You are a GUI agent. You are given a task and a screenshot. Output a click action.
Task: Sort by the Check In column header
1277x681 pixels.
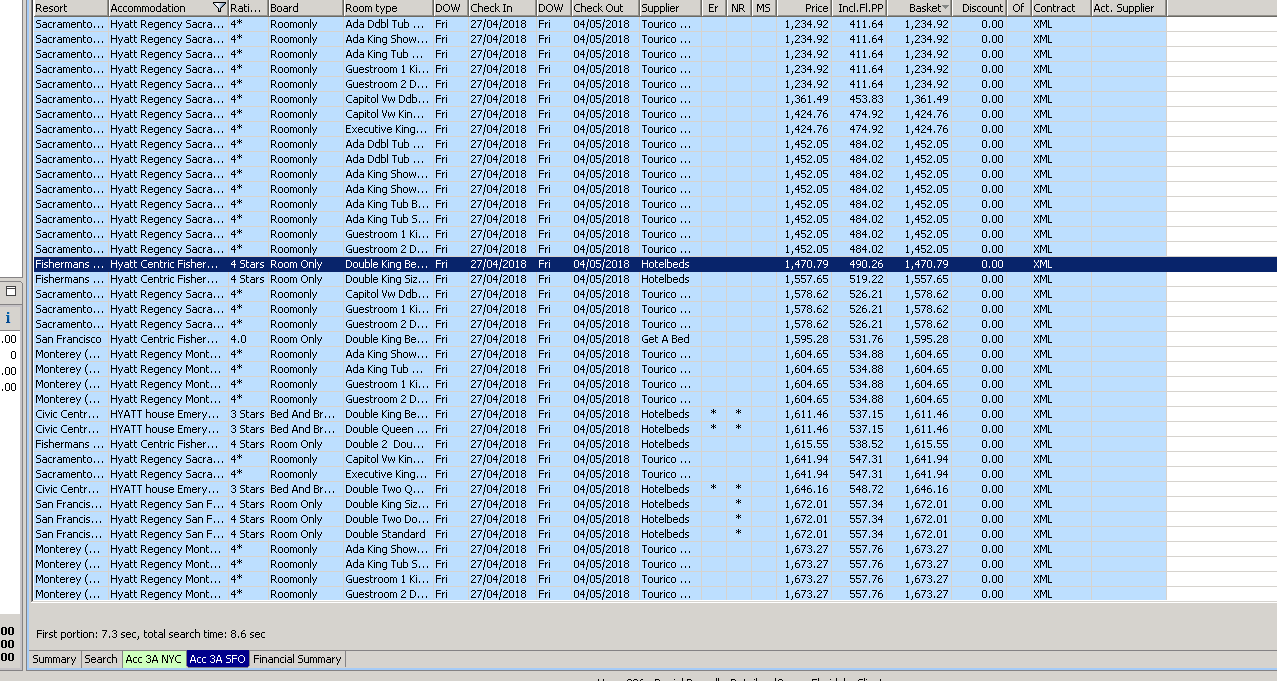pos(501,8)
